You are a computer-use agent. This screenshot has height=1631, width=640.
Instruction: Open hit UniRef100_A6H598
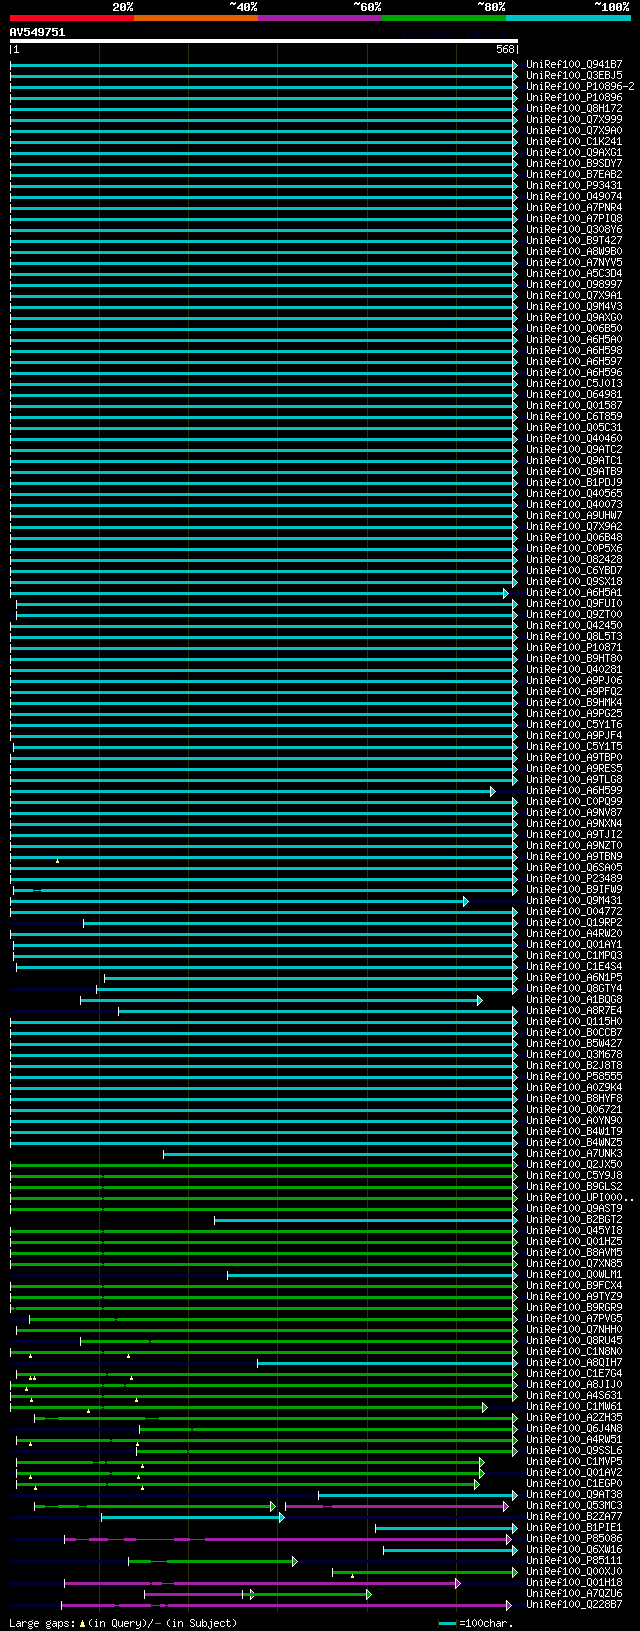pos(574,350)
